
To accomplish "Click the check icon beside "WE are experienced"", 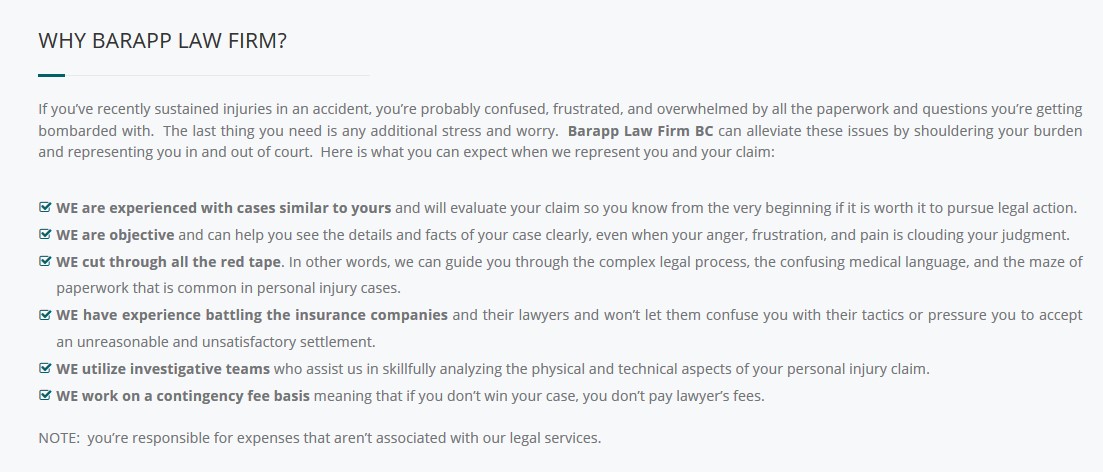I will point(45,208).
